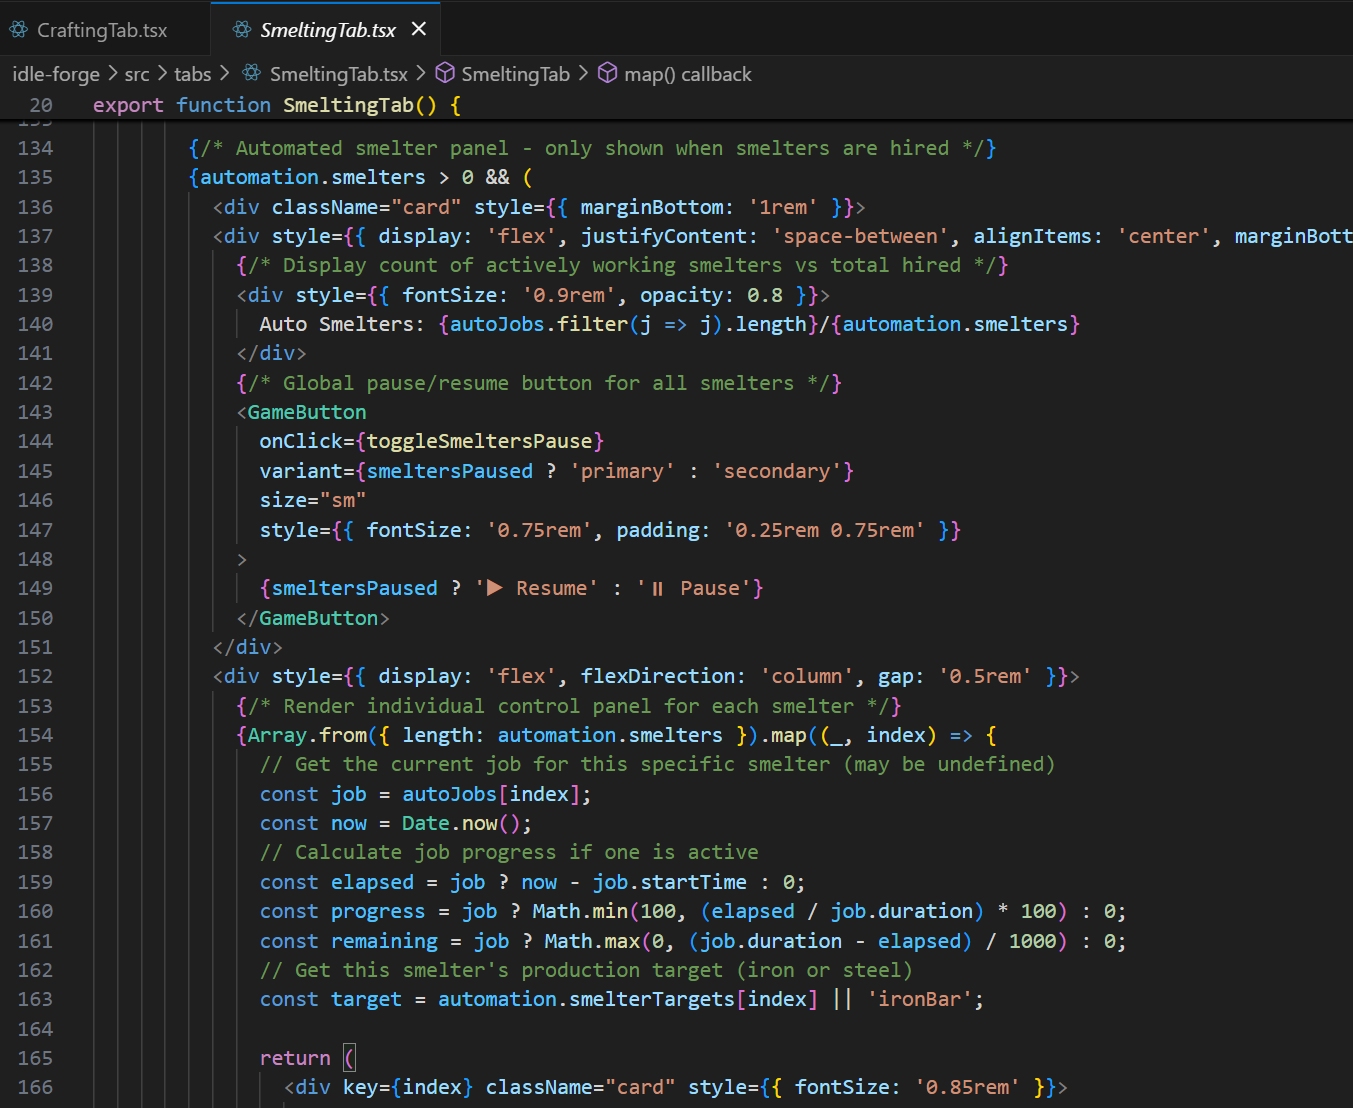Click the SmeltingTab function symbol icon in breadcrumbs
Viewport: 1353px width, 1108px height.
(x=445, y=73)
